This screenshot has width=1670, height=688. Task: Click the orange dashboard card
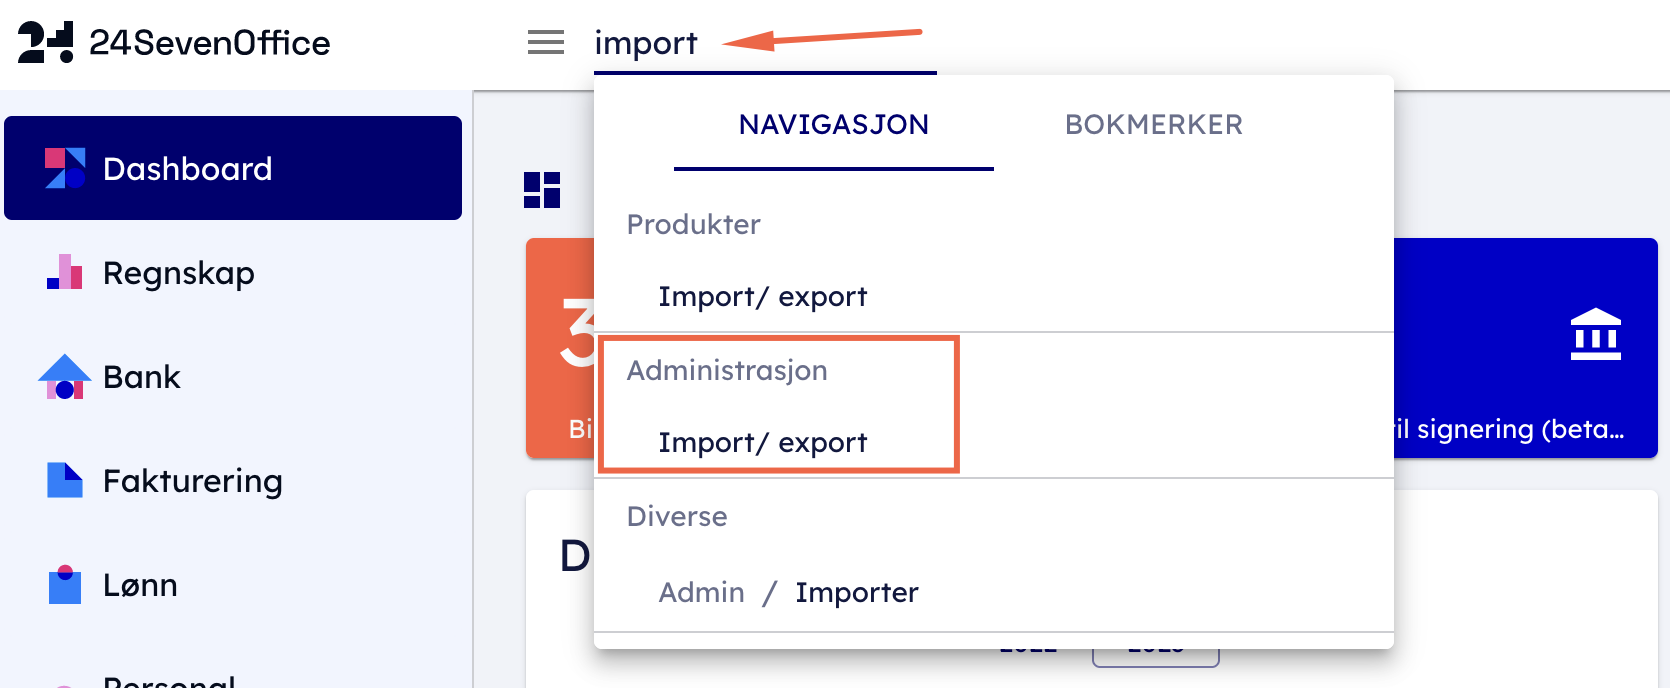560,348
